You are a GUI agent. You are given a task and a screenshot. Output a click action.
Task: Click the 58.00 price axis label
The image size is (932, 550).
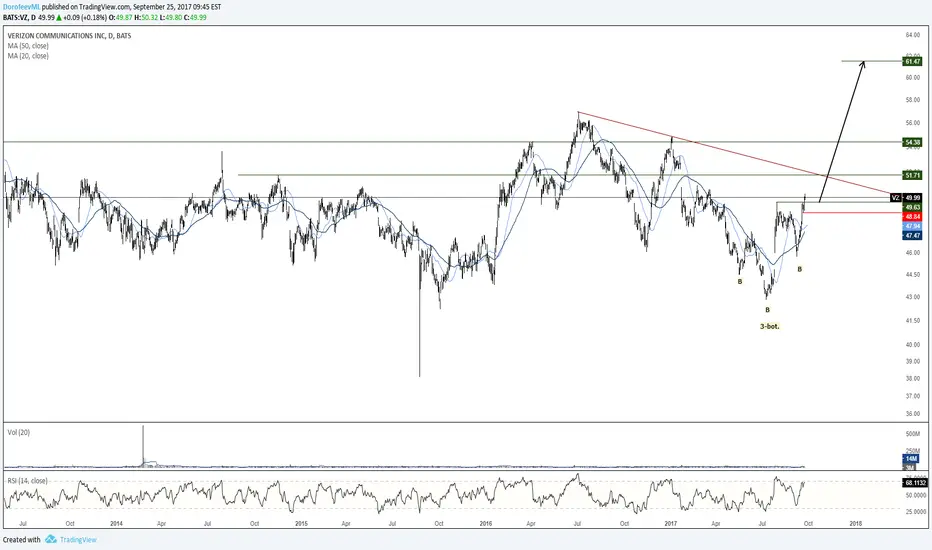912,100
